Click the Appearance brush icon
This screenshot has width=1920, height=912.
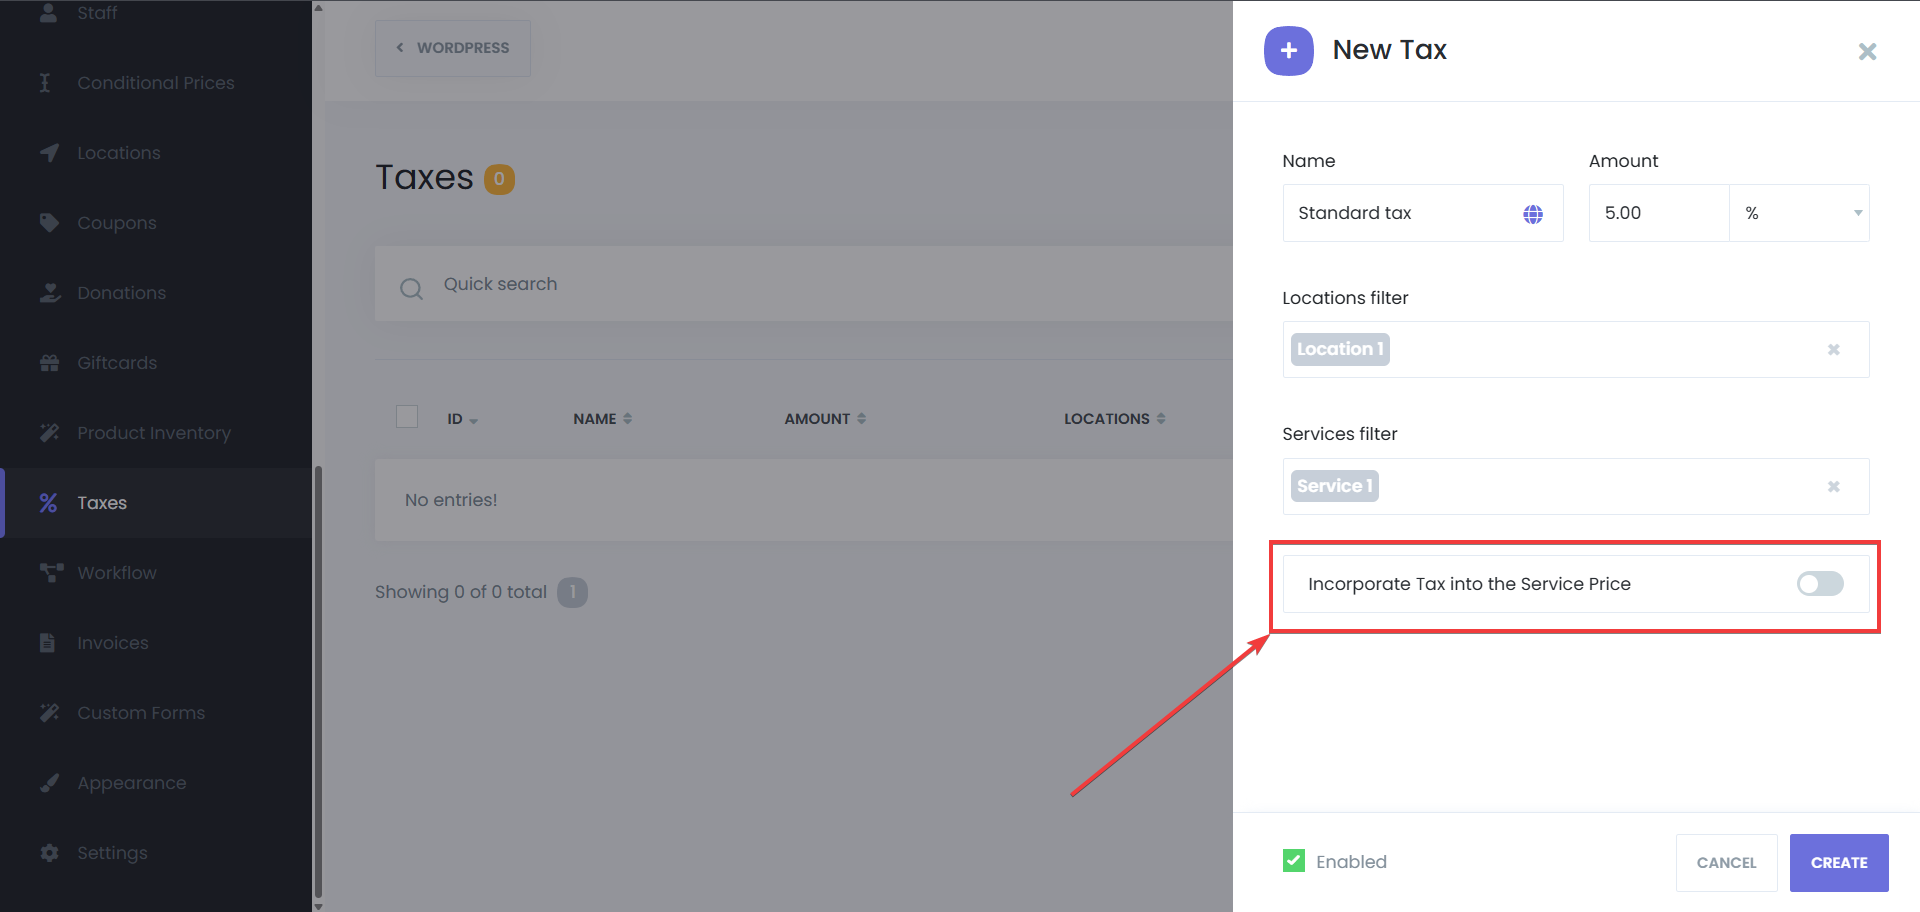click(x=49, y=783)
